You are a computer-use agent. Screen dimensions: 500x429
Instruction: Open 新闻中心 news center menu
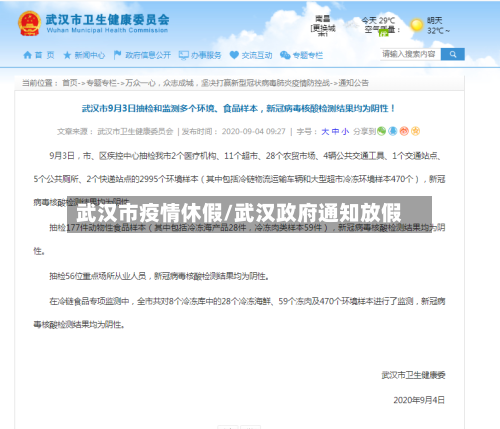[x=84, y=55]
